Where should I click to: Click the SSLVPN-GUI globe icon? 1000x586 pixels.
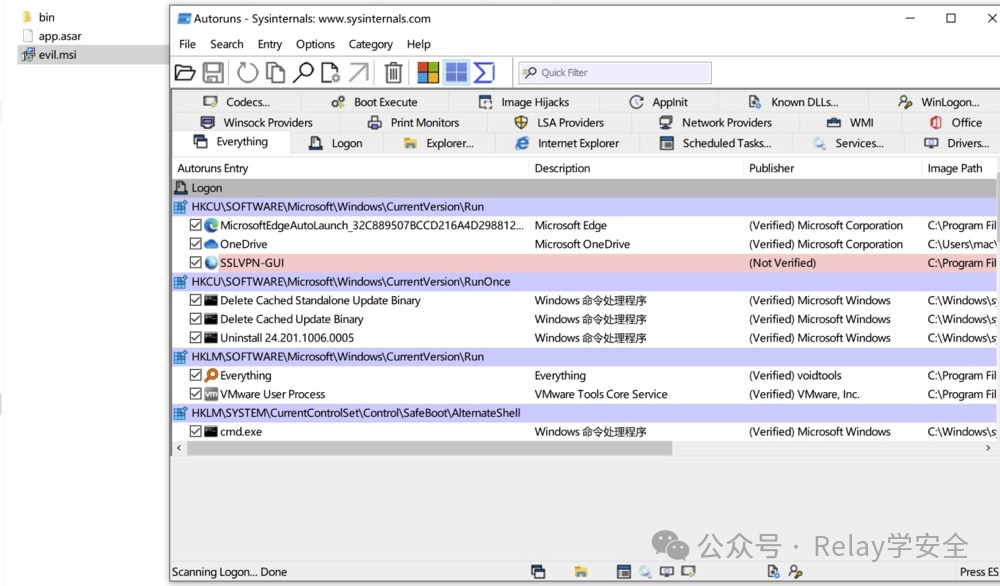[211, 263]
